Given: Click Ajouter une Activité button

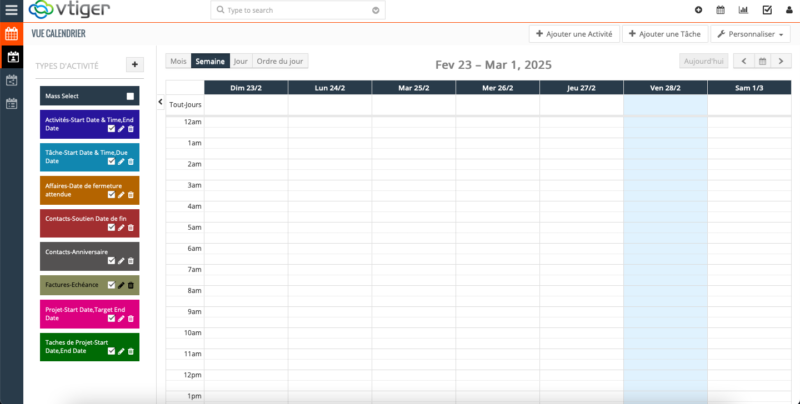Looking at the screenshot, I should click(574, 34).
